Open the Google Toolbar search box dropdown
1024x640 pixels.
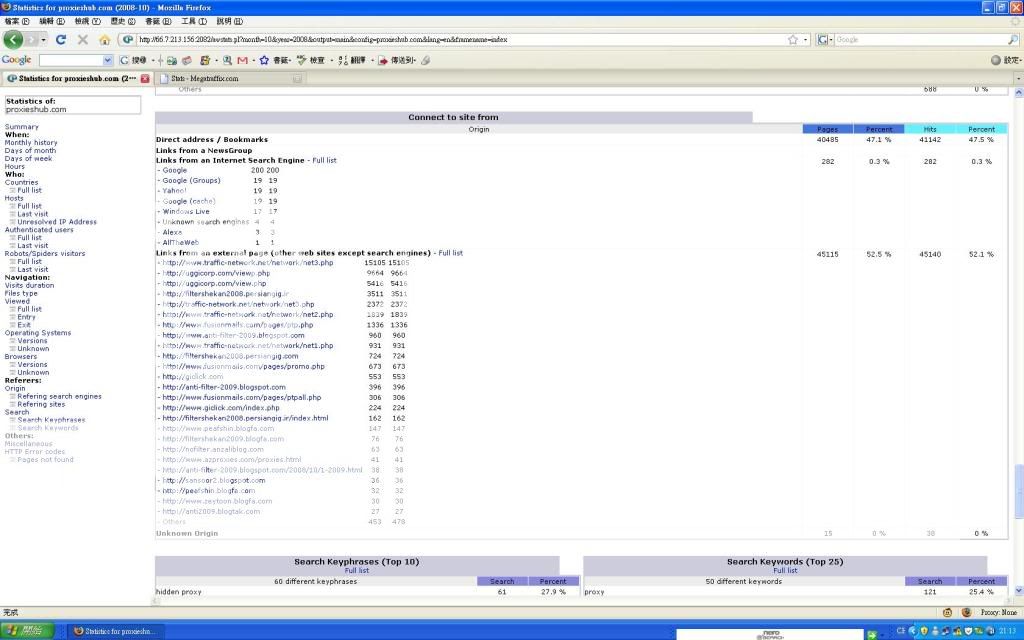tap(109, 60)
